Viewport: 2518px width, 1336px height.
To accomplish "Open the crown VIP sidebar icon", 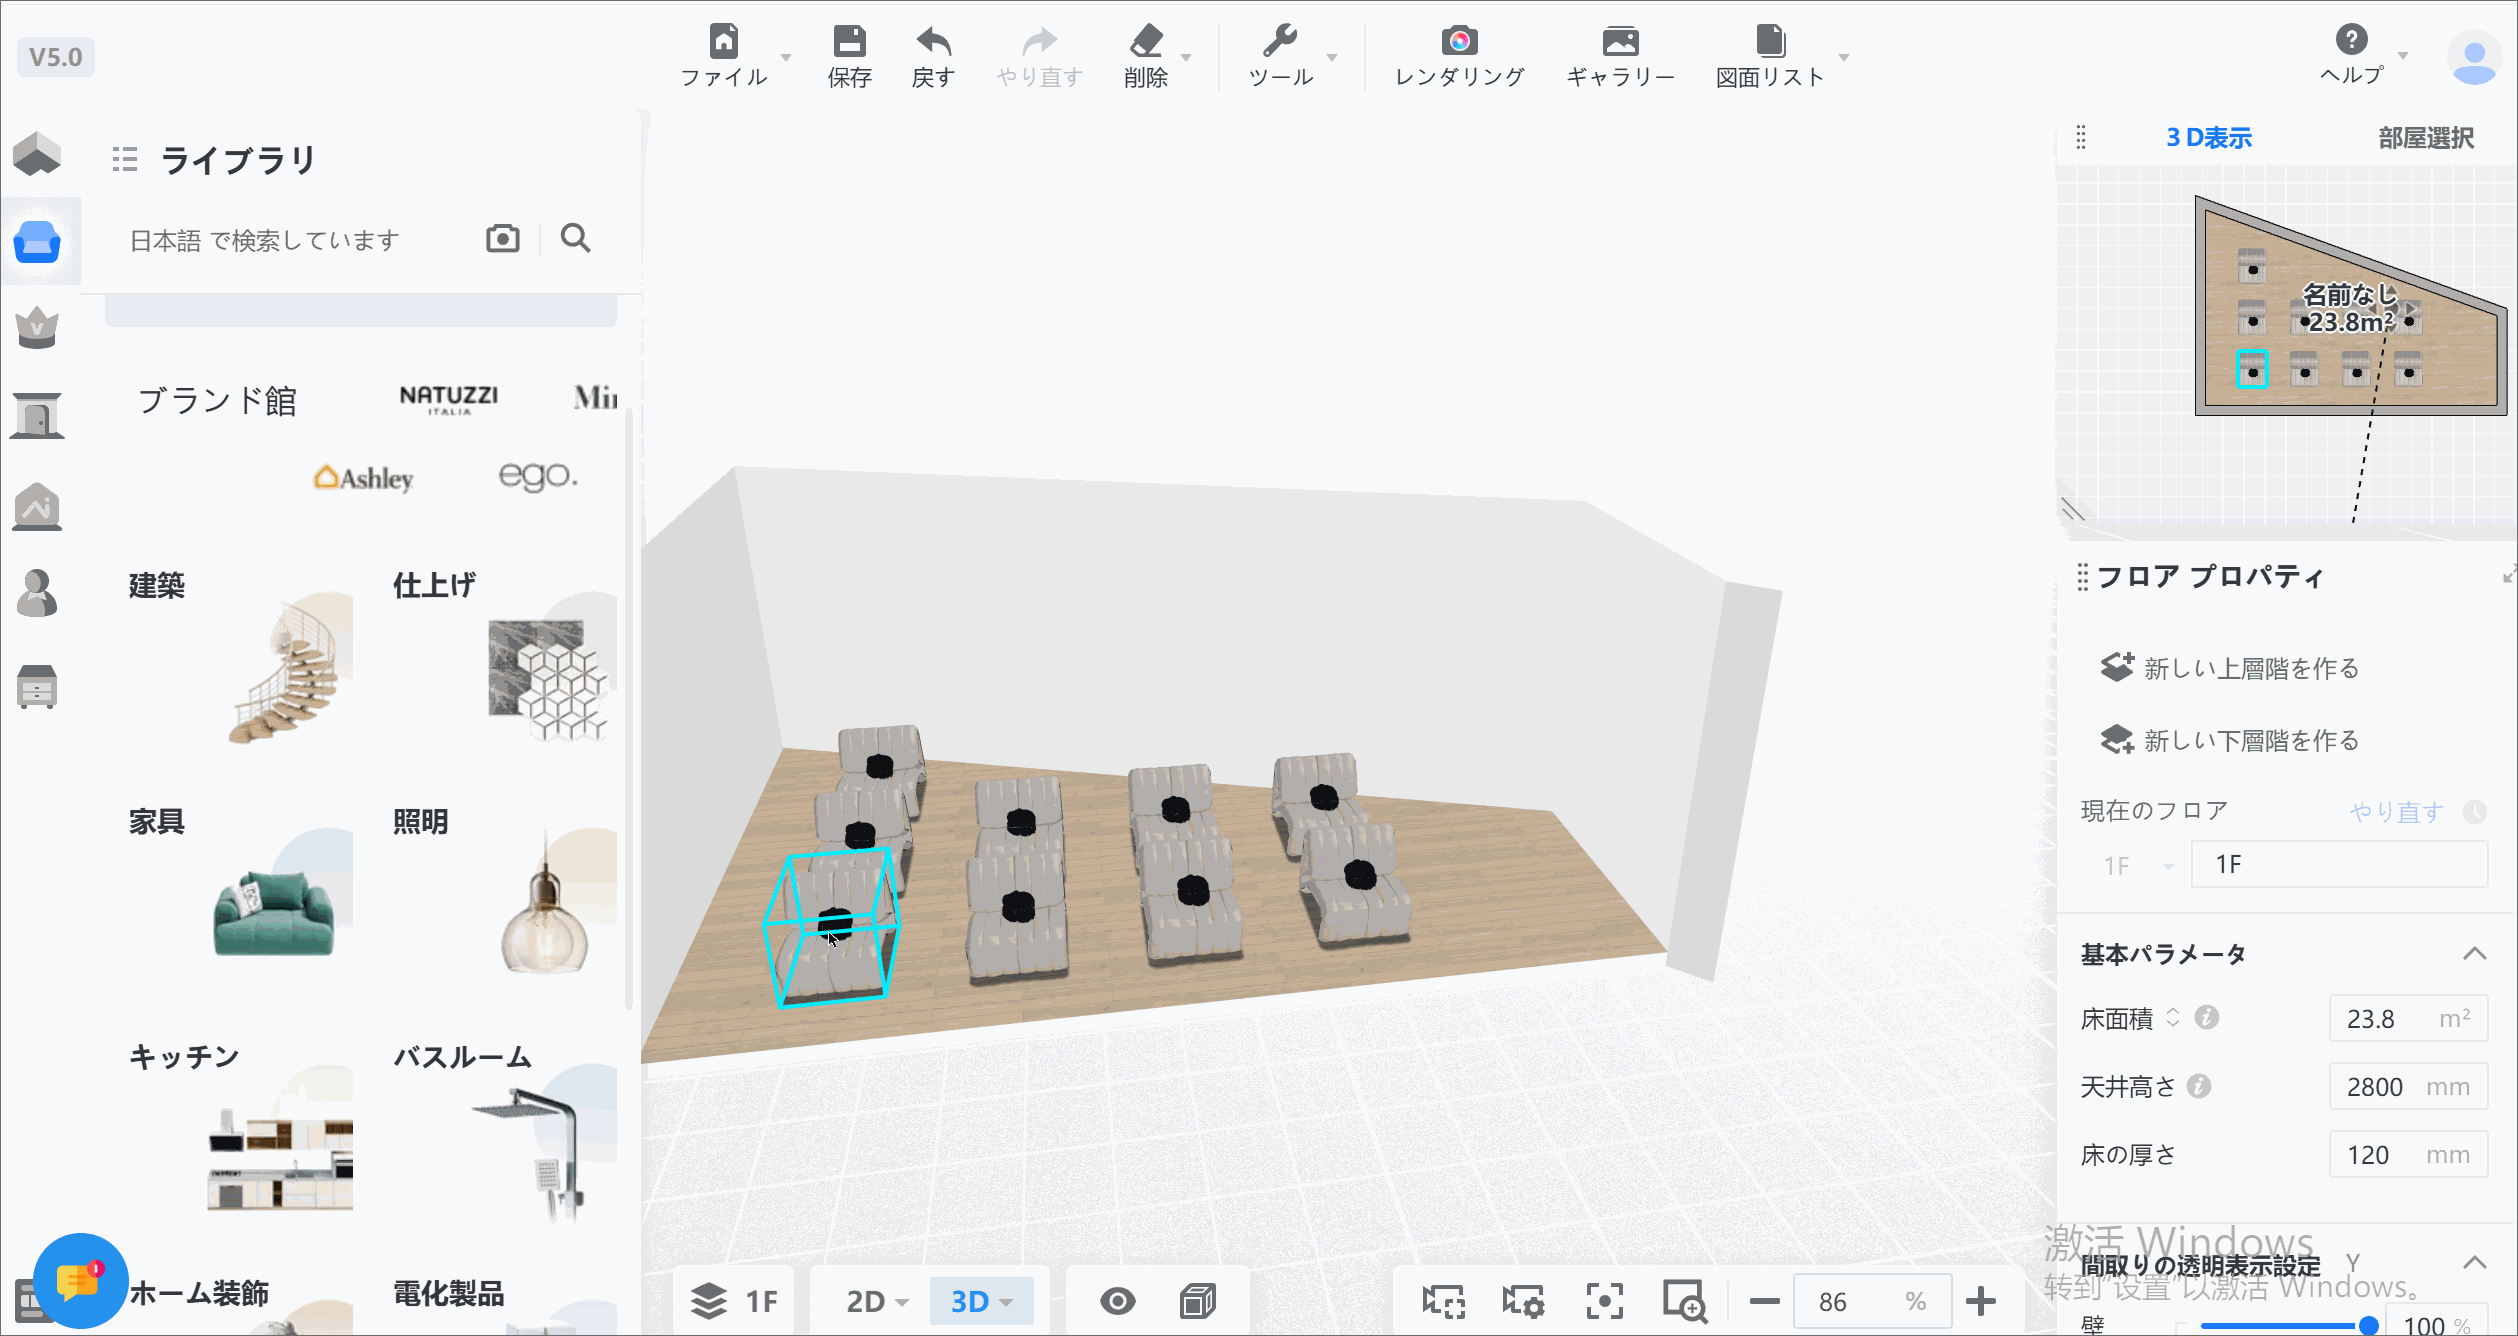I will pos(38,327).
